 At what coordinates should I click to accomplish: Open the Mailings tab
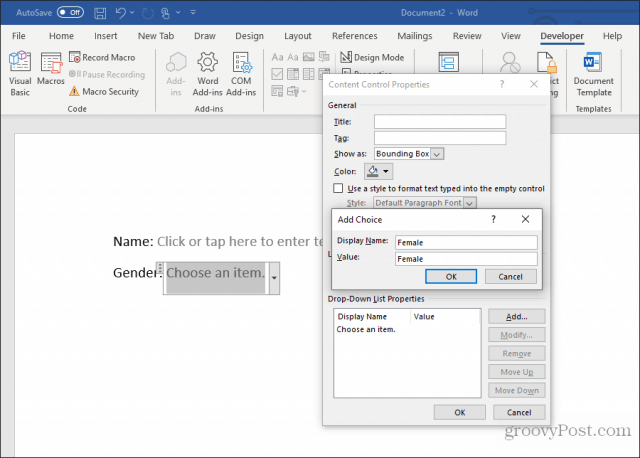point(415,36)
